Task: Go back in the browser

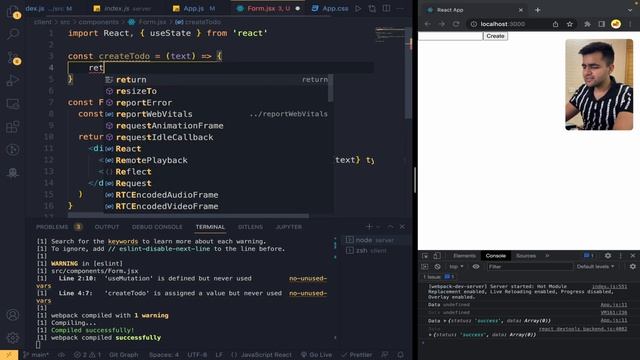Action: (x=427, y=24)
